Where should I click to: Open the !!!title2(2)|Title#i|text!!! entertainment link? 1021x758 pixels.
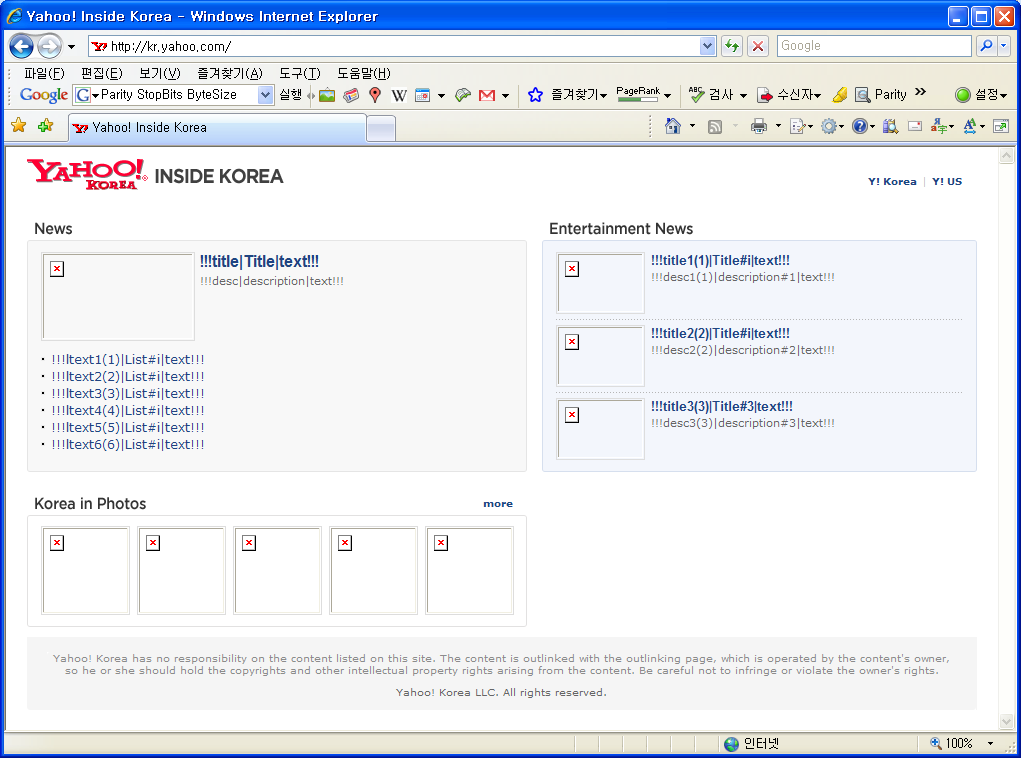720,333
